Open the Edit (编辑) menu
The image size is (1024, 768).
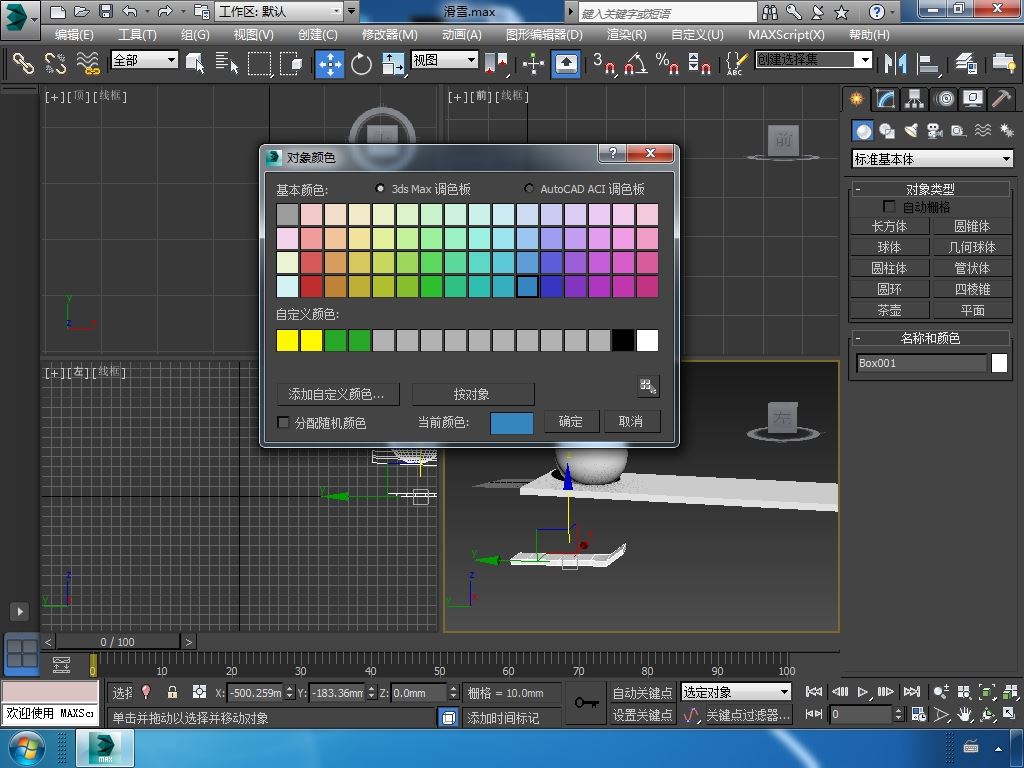click(x=74, y=35)
